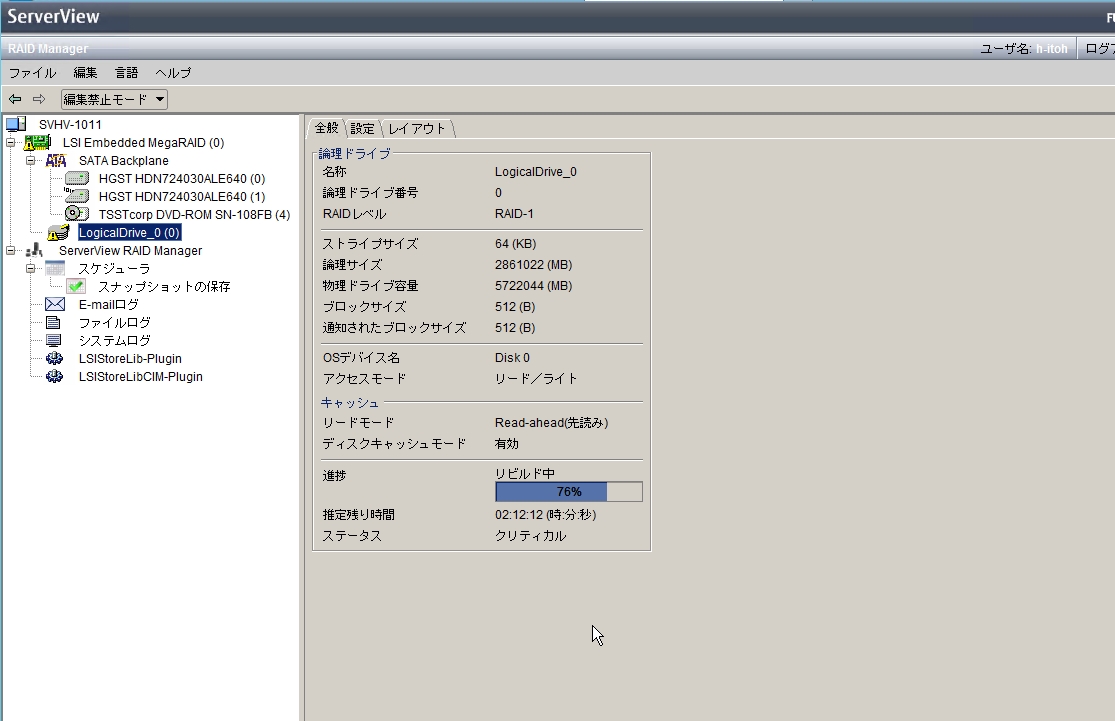The width and height of the screenshot is (1115, 721).
Task: Select SVHV-1011 in the tree
Action: point(70,124)
